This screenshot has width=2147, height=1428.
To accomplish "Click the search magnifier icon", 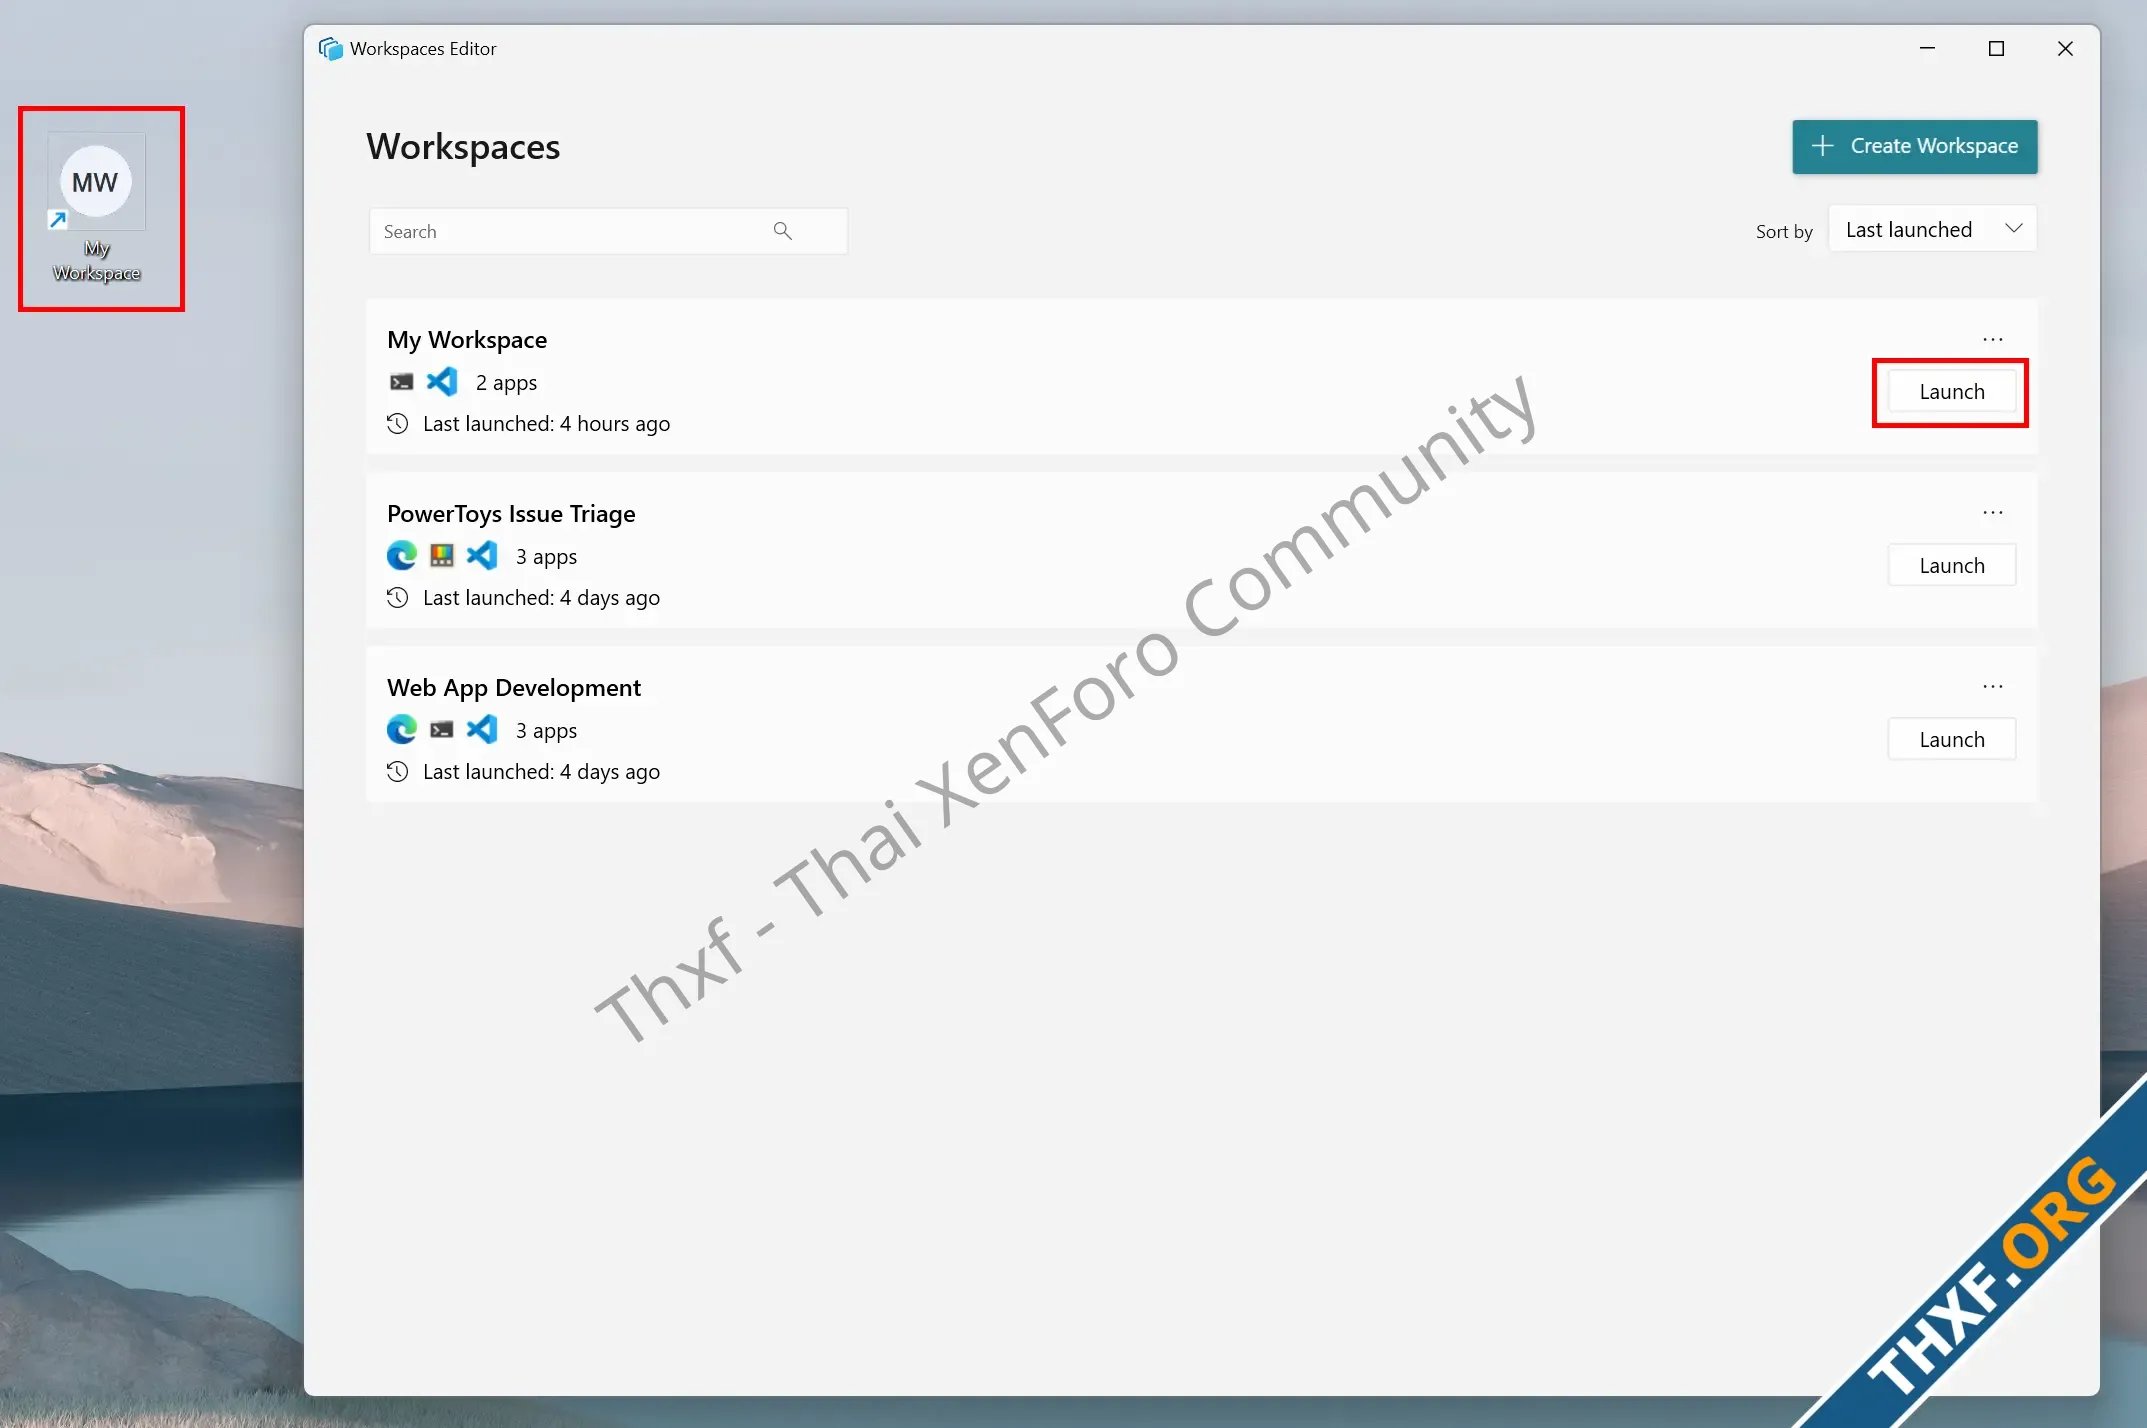I will tap(783, 231).
